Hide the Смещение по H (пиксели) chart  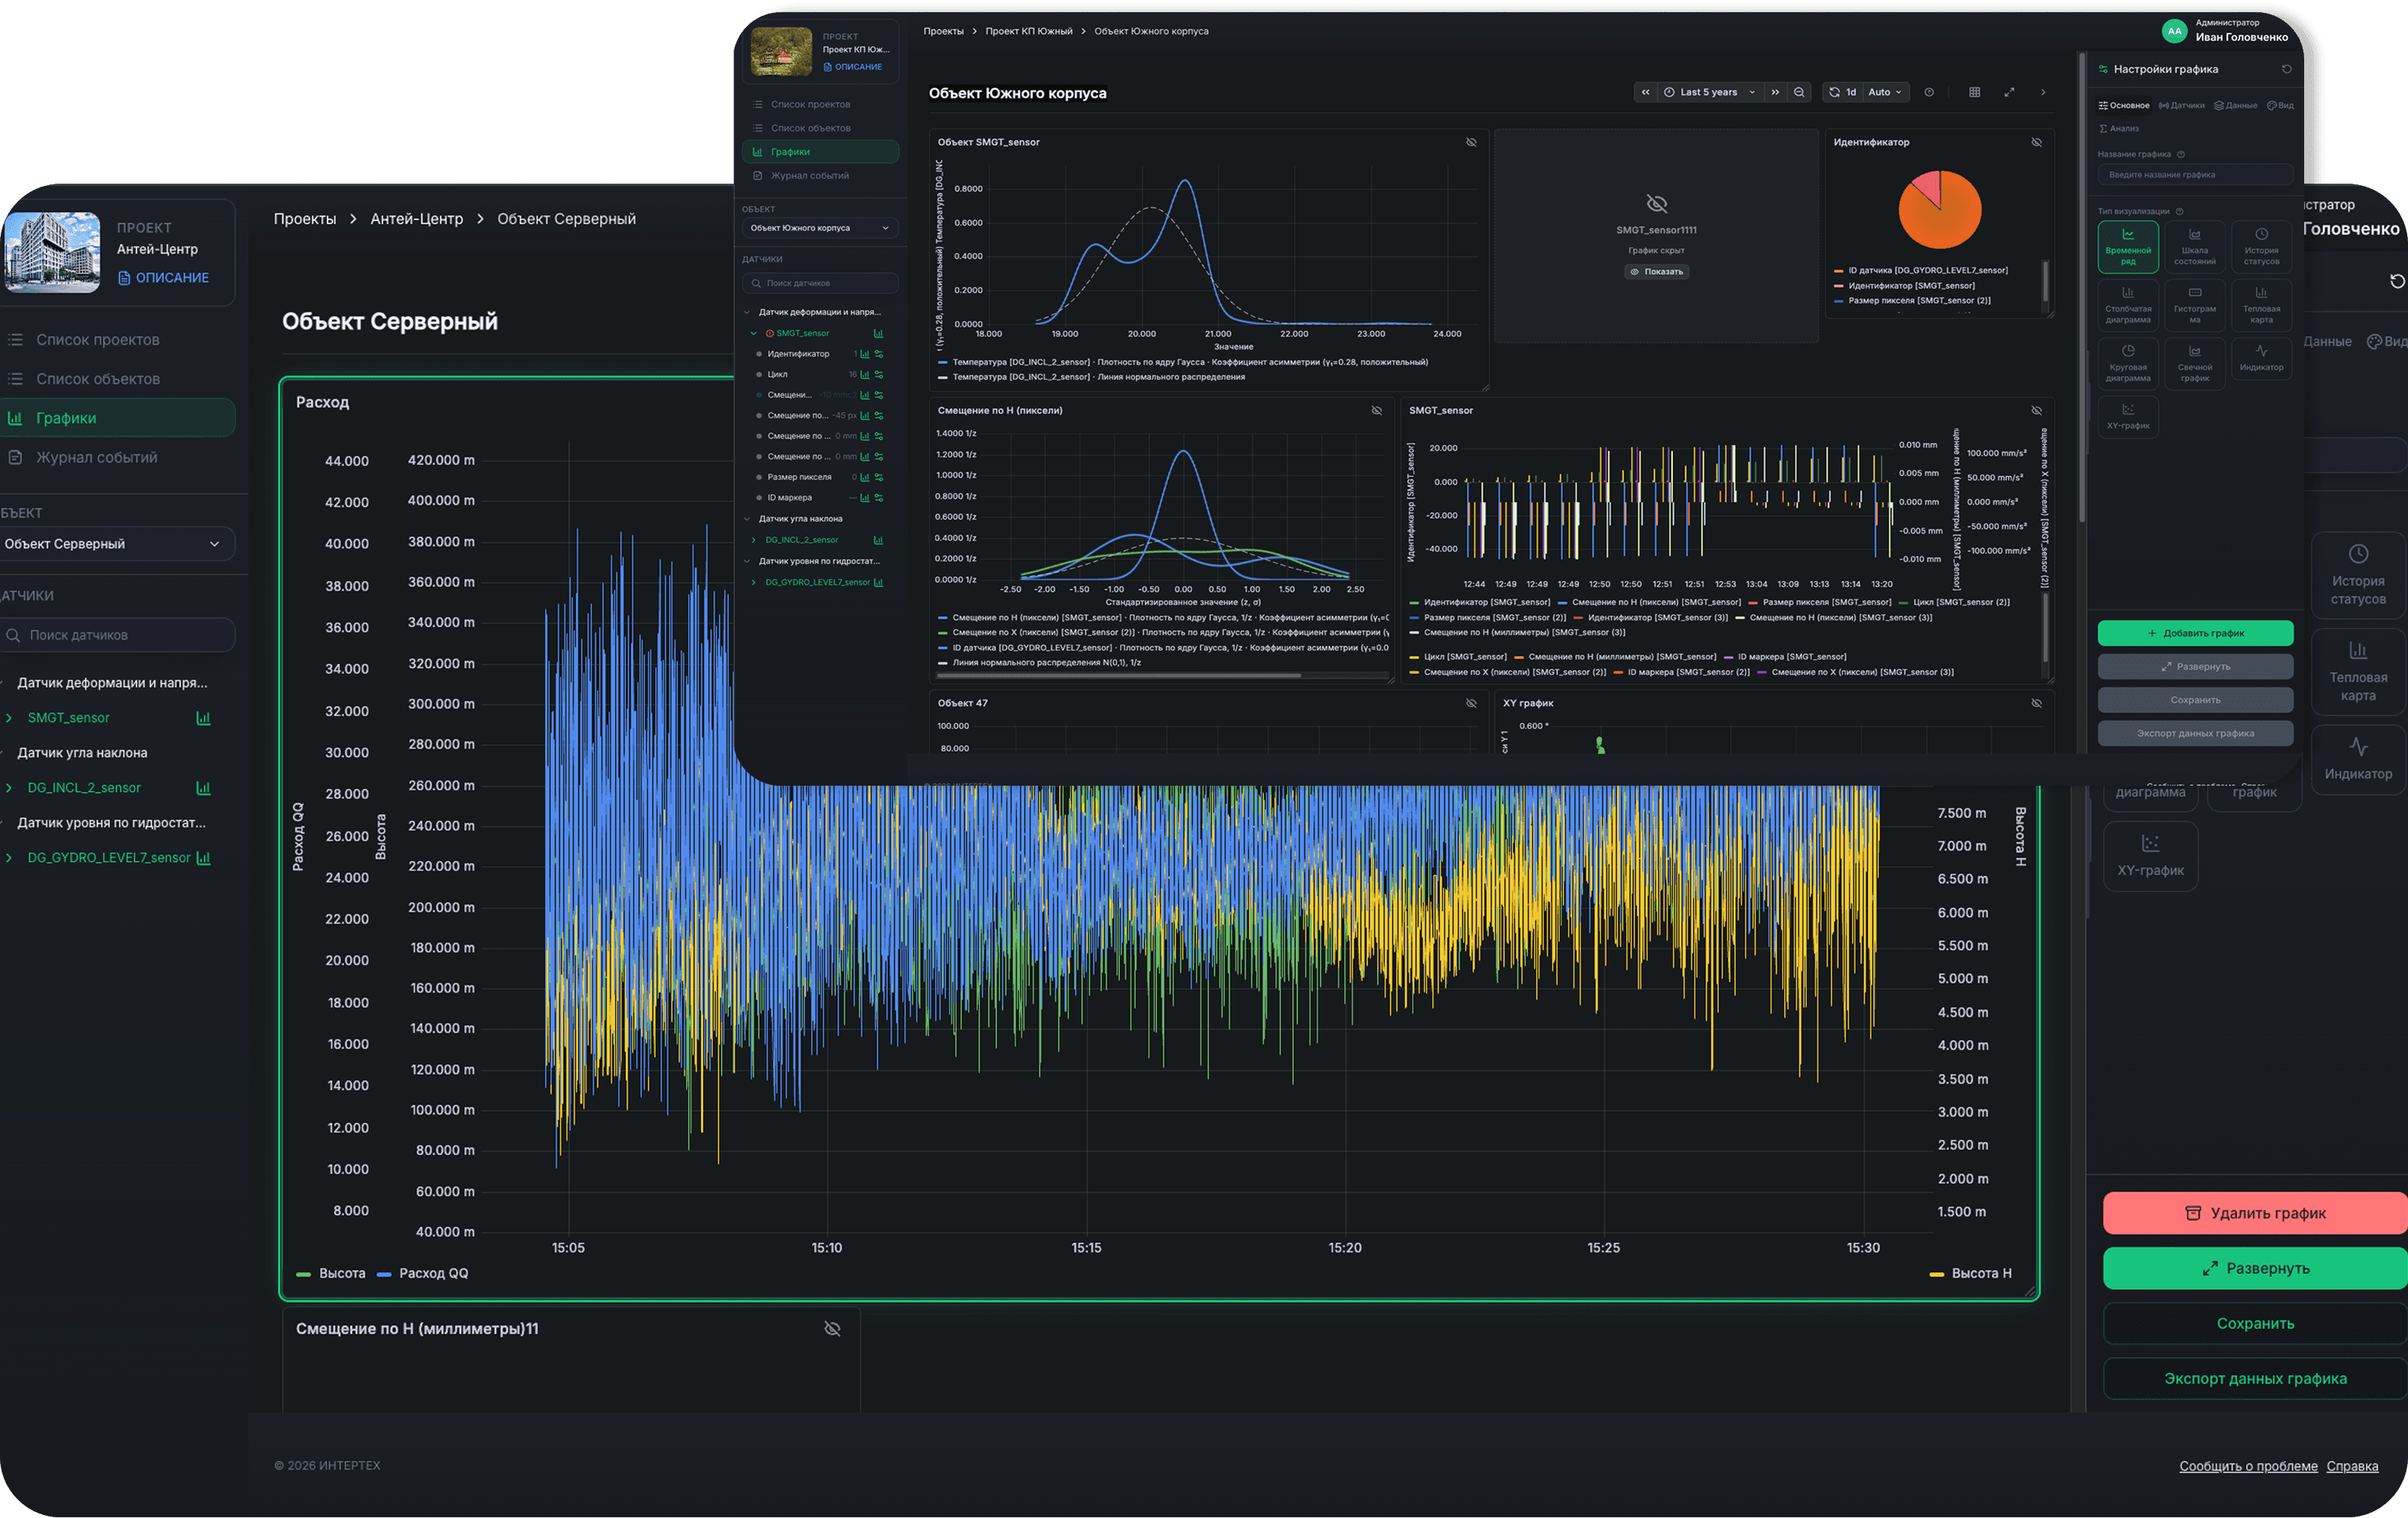1376,411
